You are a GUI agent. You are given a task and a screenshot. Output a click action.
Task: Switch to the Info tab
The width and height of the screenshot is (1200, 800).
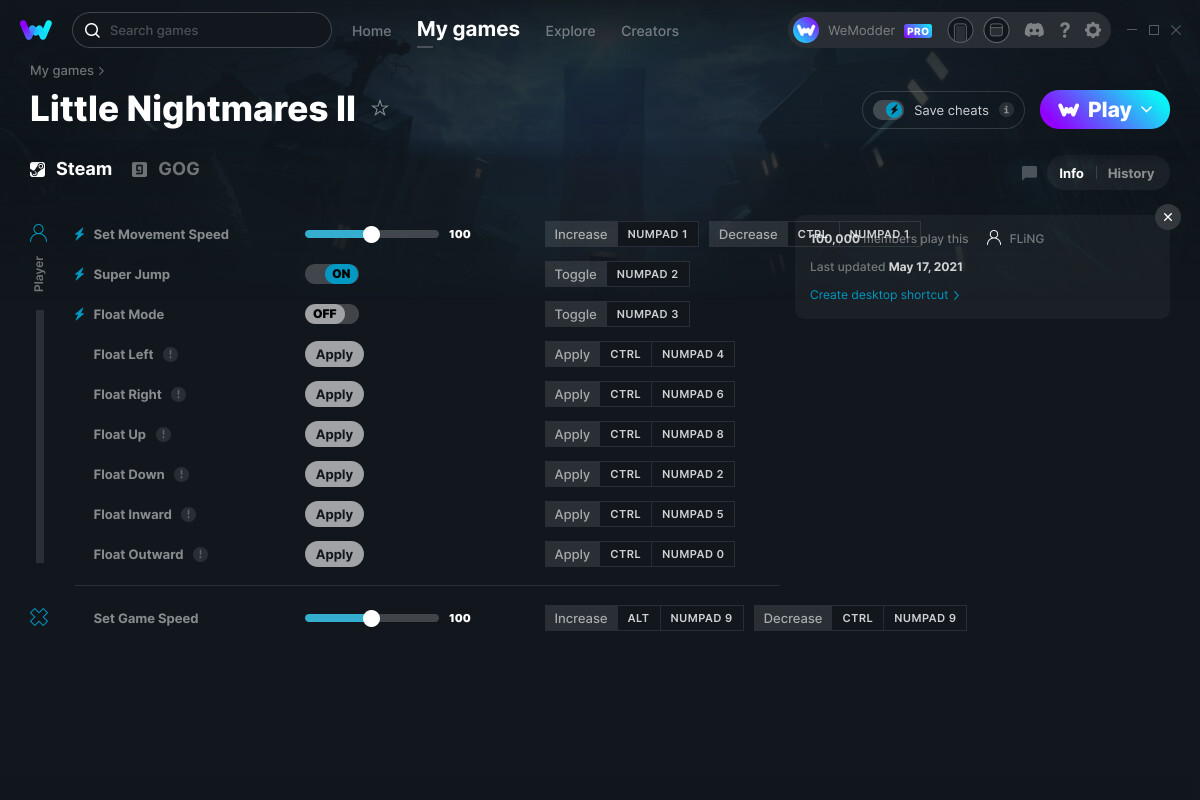[1071, 173]
